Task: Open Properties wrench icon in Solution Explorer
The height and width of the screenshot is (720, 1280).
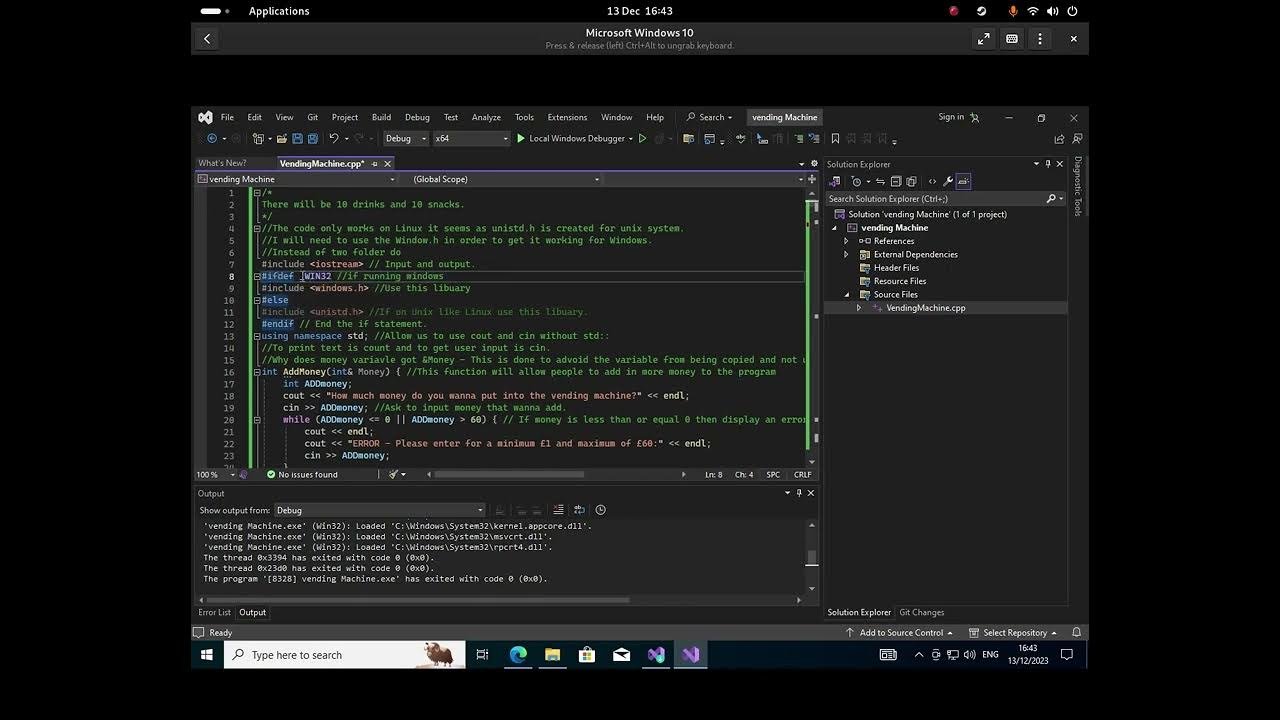Action: pos(948,181)
